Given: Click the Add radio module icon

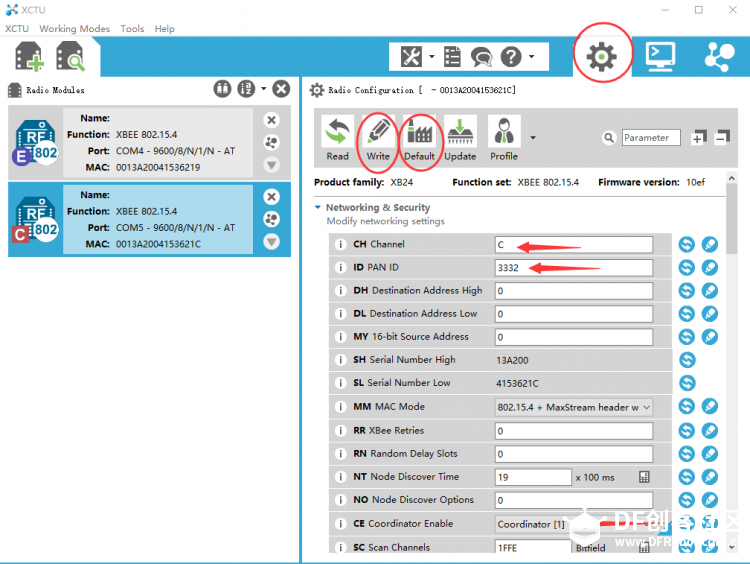Looking at the screenshot, I should 29,56.
